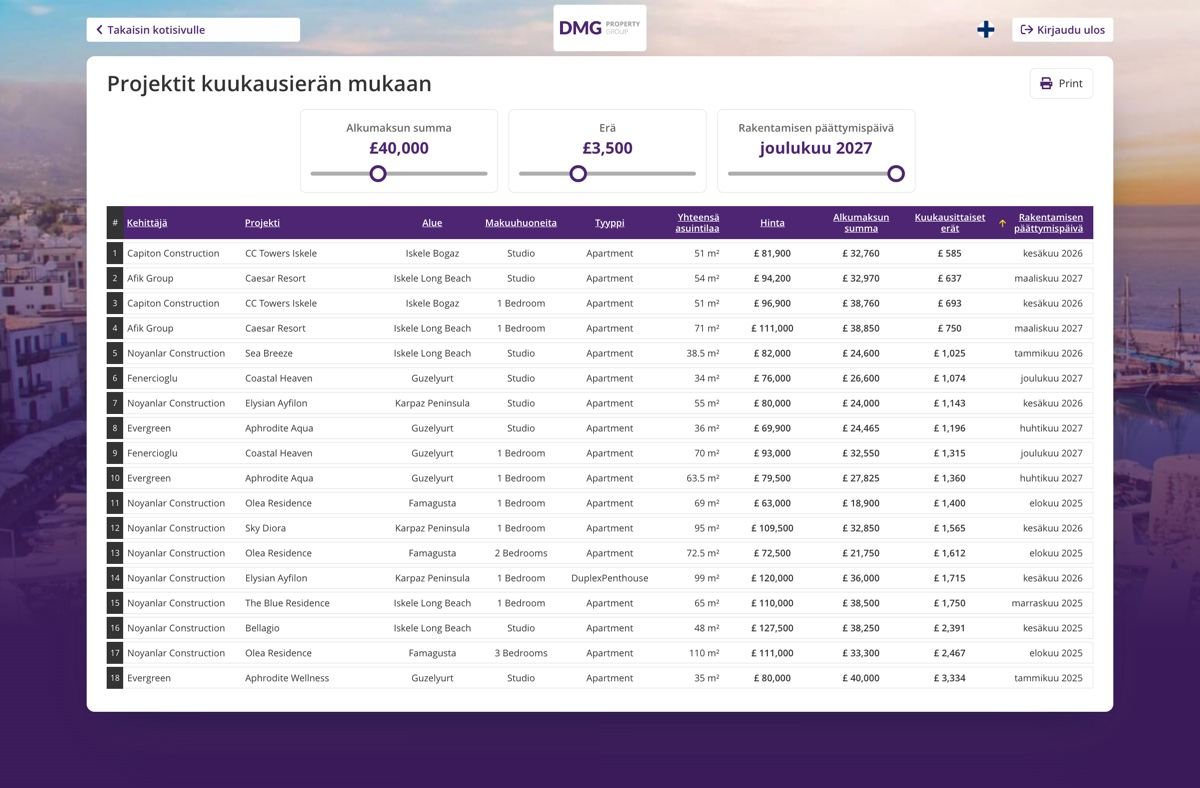The image size is (1200, 788).
Task: Click the Print button
Action: pos(1061,84)
